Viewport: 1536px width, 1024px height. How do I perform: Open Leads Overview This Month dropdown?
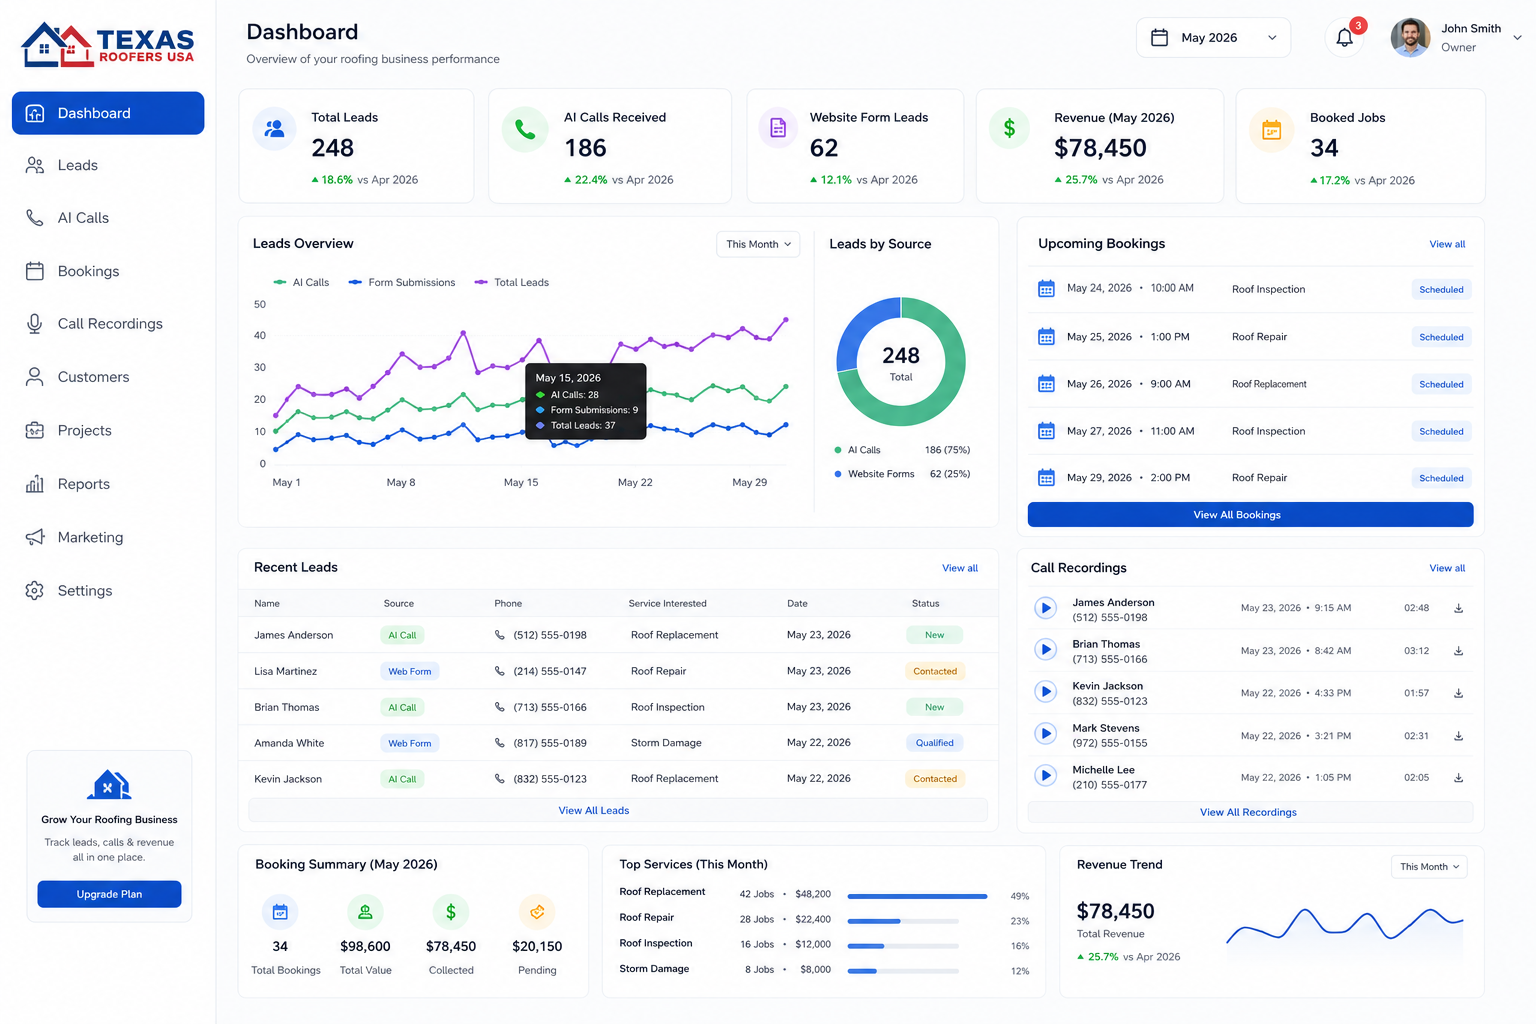pos(758,244)
